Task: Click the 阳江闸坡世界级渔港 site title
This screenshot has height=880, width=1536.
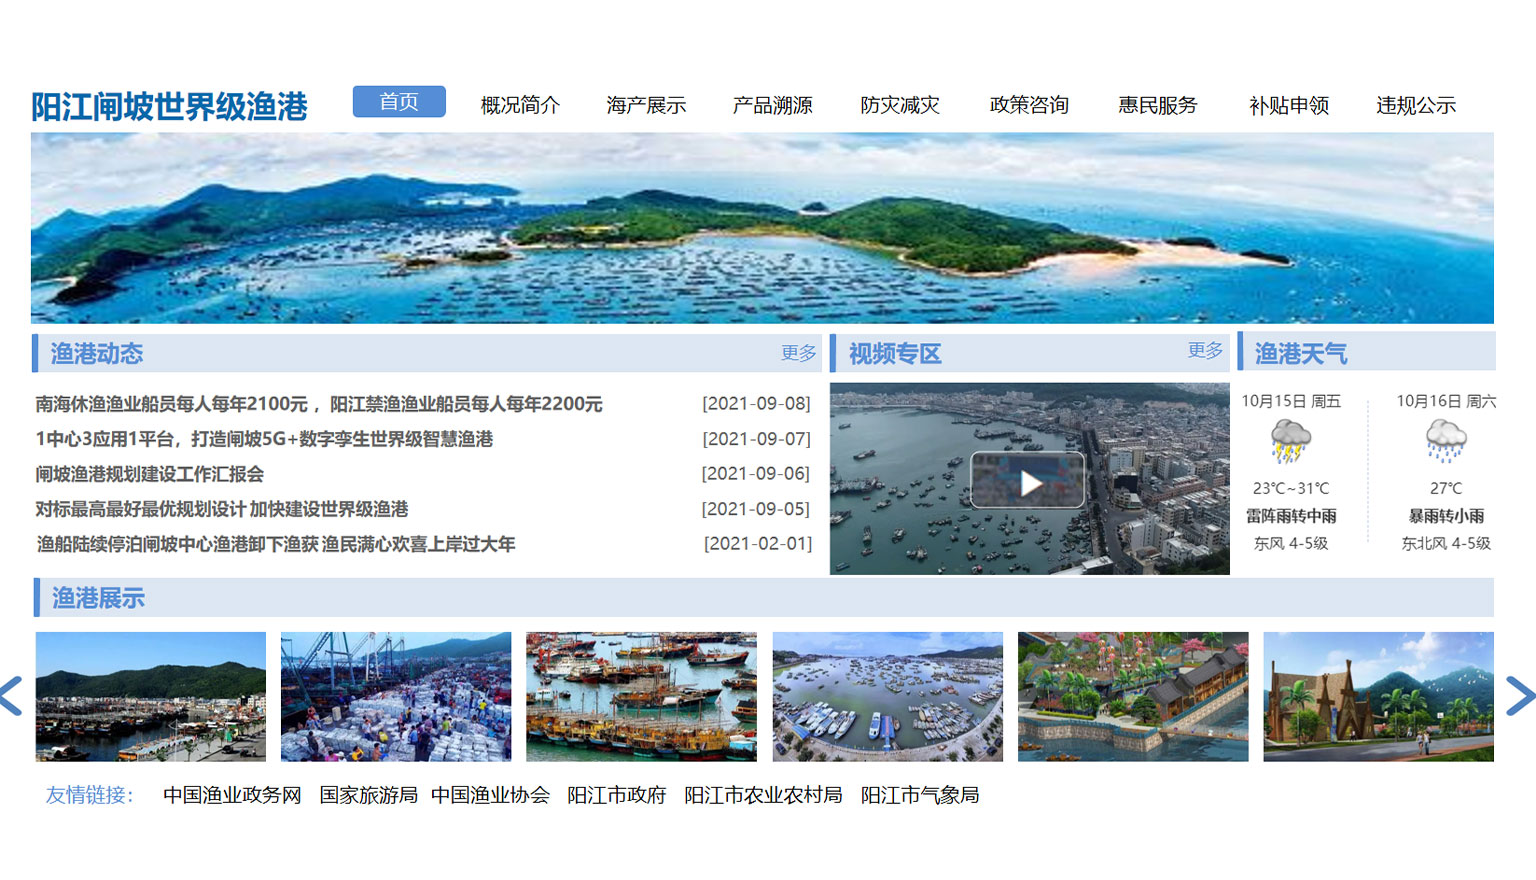Action: tap(169, 106)
